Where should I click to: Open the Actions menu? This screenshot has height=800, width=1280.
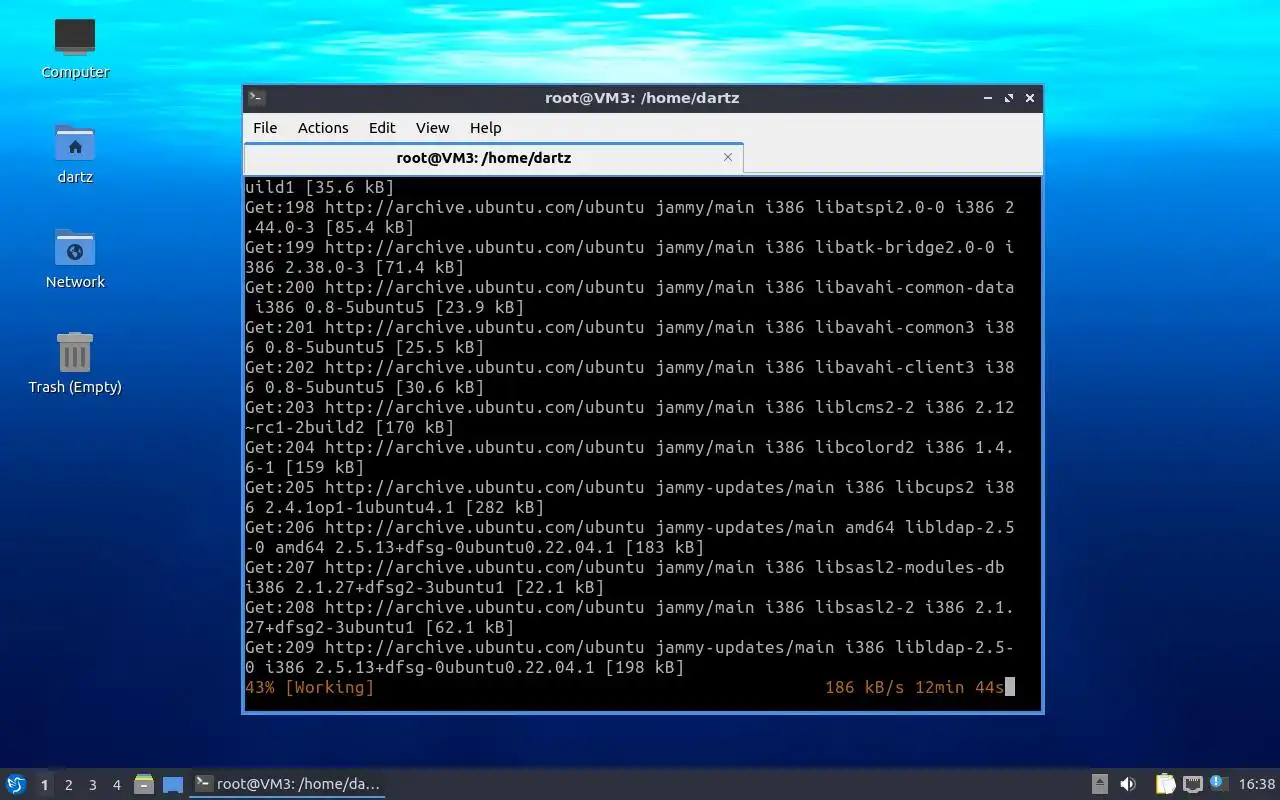pos(323,128)
